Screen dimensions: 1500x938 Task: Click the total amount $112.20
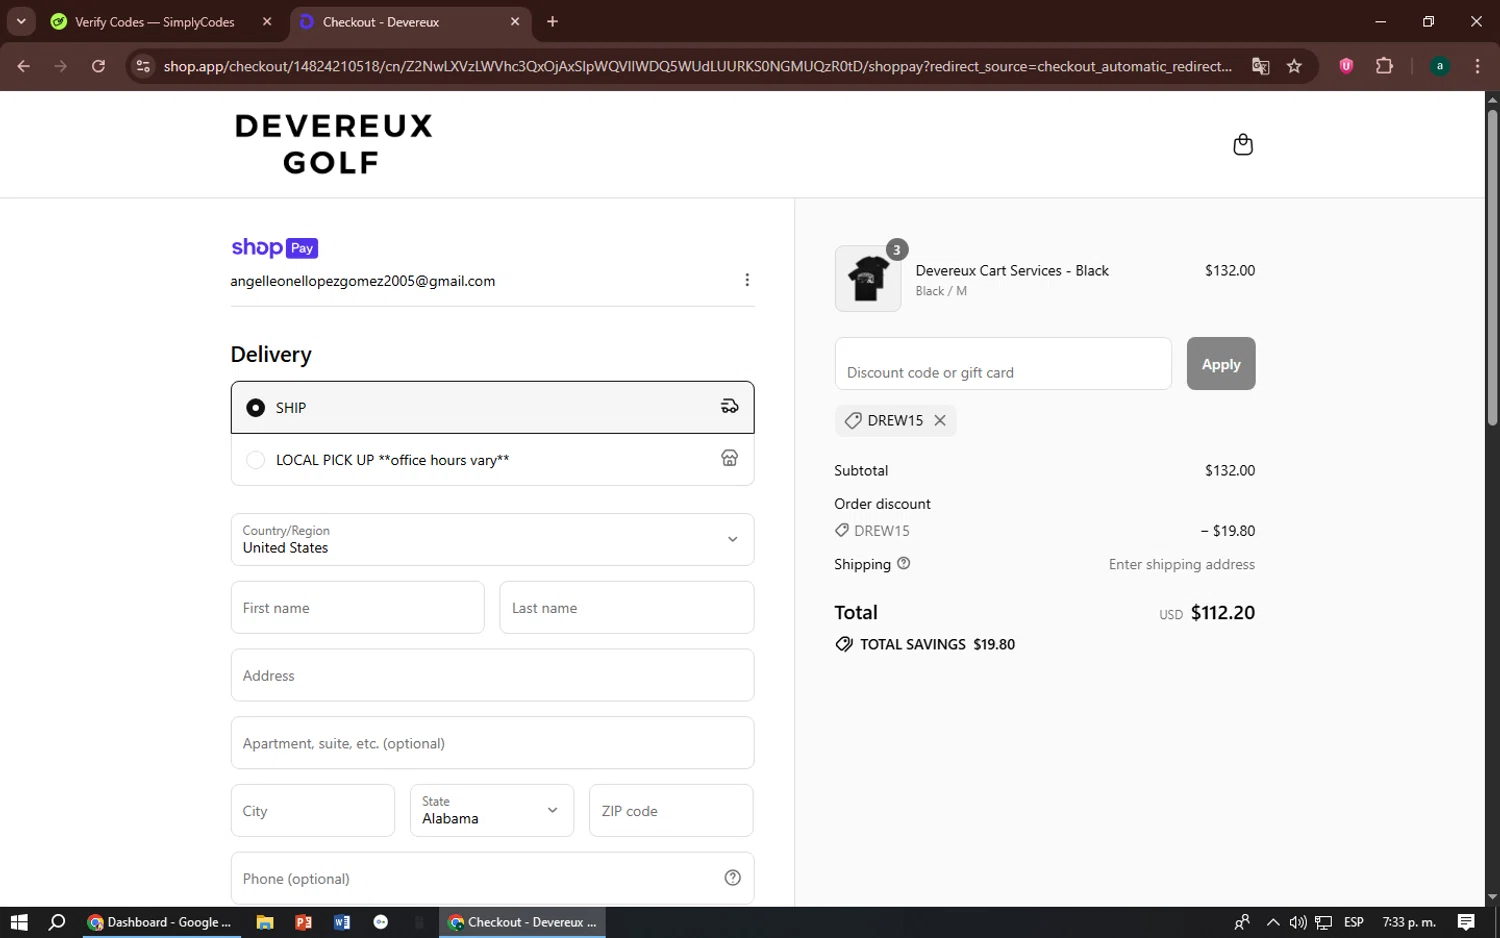click(1223, 613)
